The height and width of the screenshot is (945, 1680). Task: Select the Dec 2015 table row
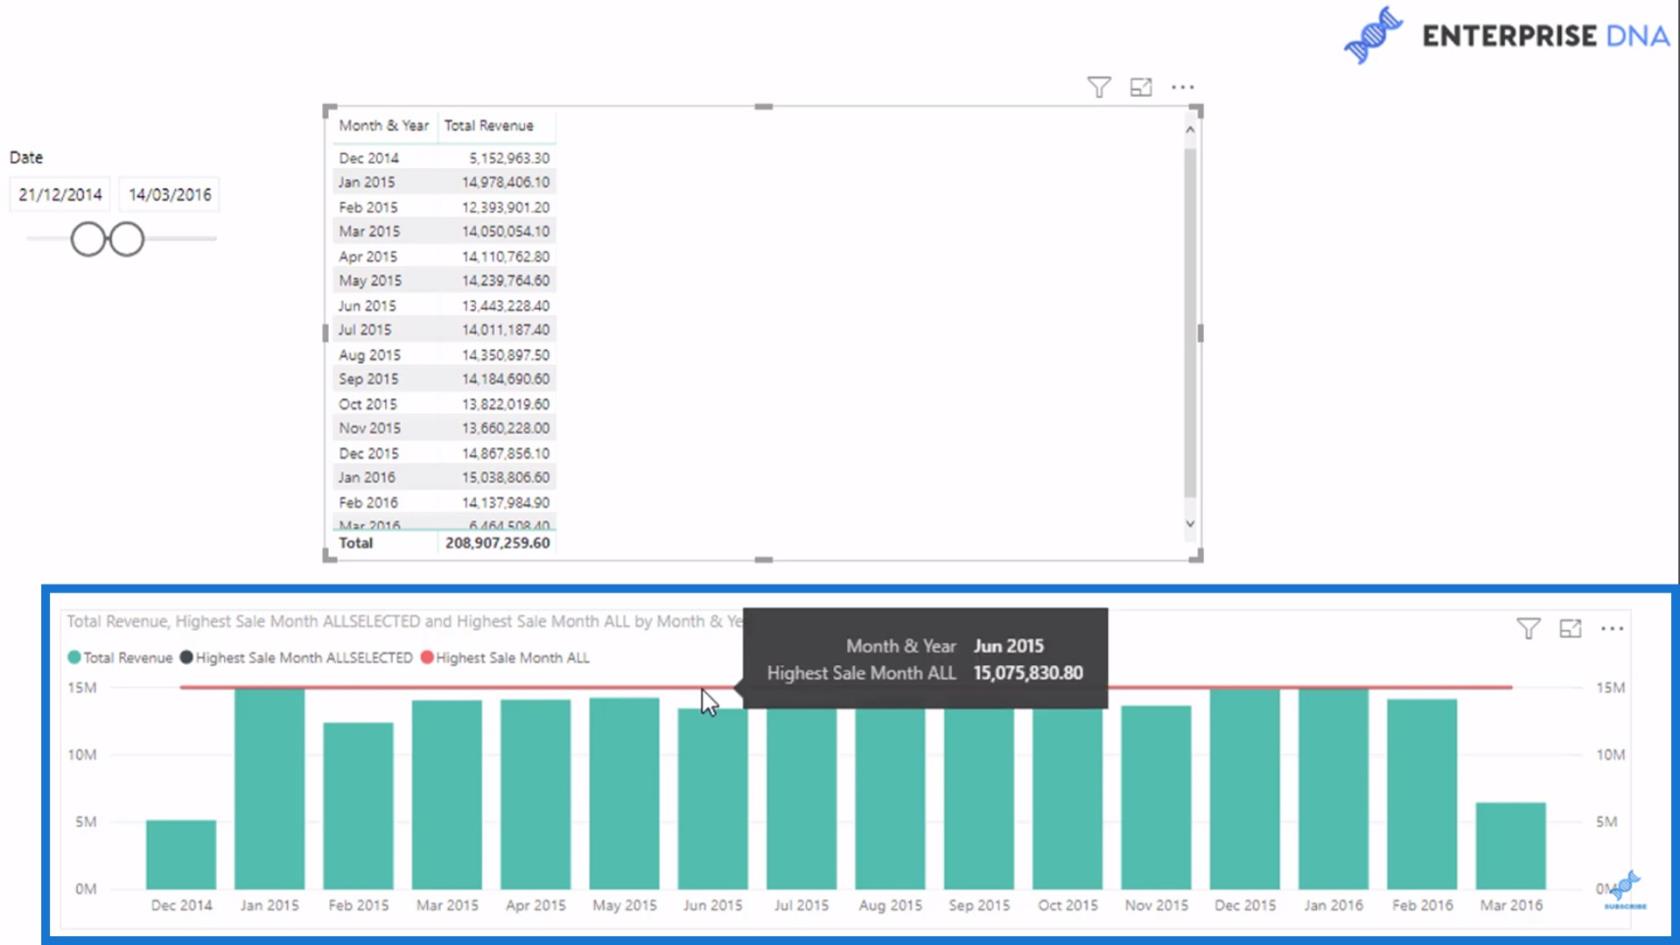point(444,453)
